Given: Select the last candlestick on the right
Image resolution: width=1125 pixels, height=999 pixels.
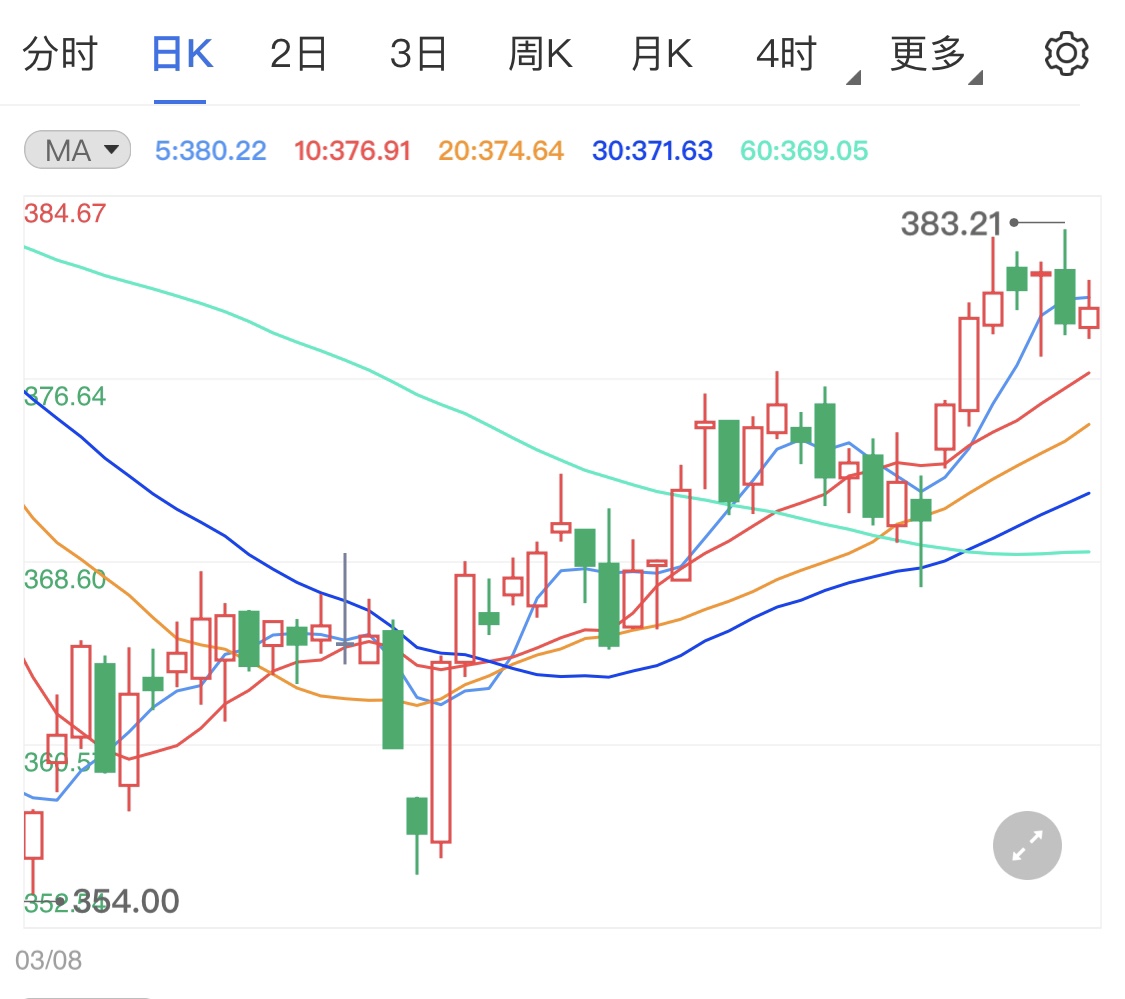Looking at the screenshot, I should [x=1089, y=310].
